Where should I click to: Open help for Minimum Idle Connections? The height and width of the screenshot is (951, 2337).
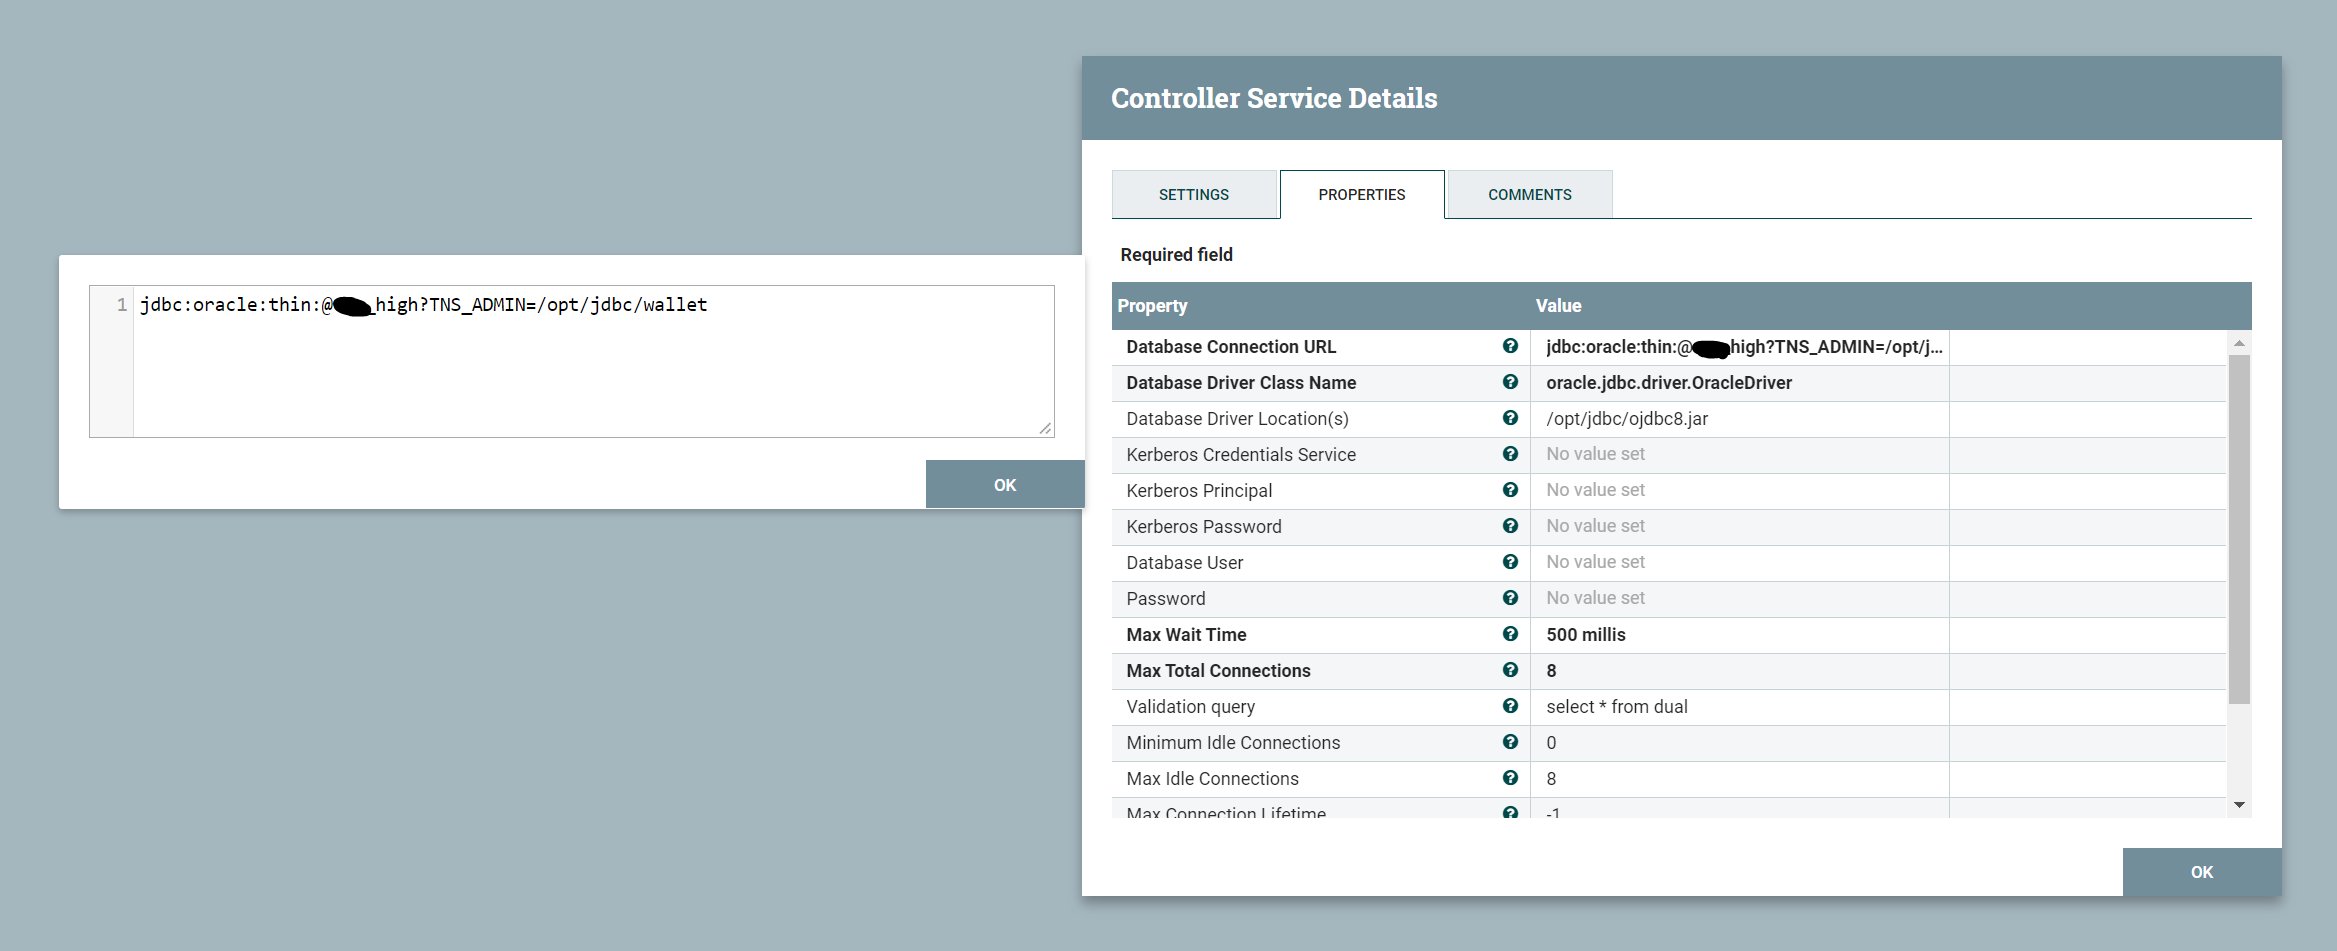click(1510, 742)
